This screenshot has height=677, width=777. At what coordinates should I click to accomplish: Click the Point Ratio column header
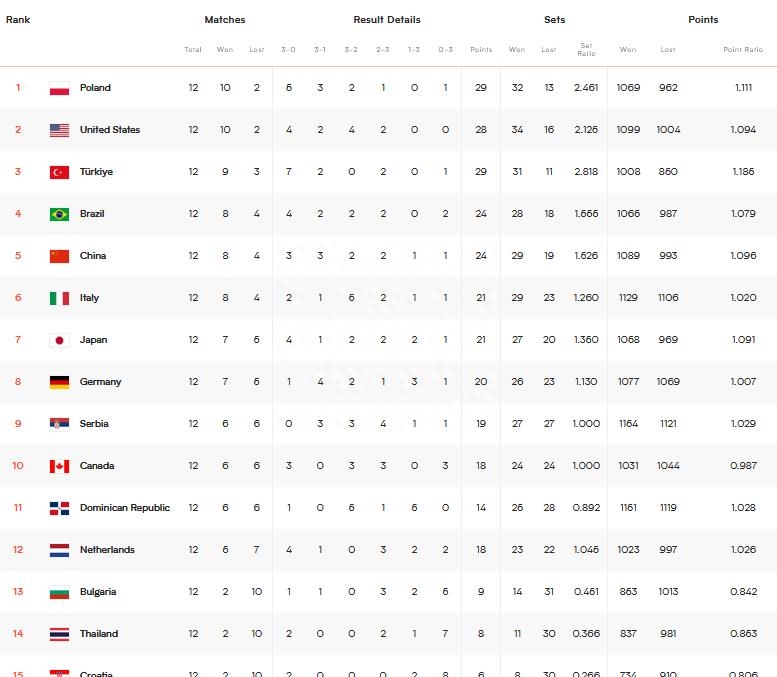click(x=742, y=50)
